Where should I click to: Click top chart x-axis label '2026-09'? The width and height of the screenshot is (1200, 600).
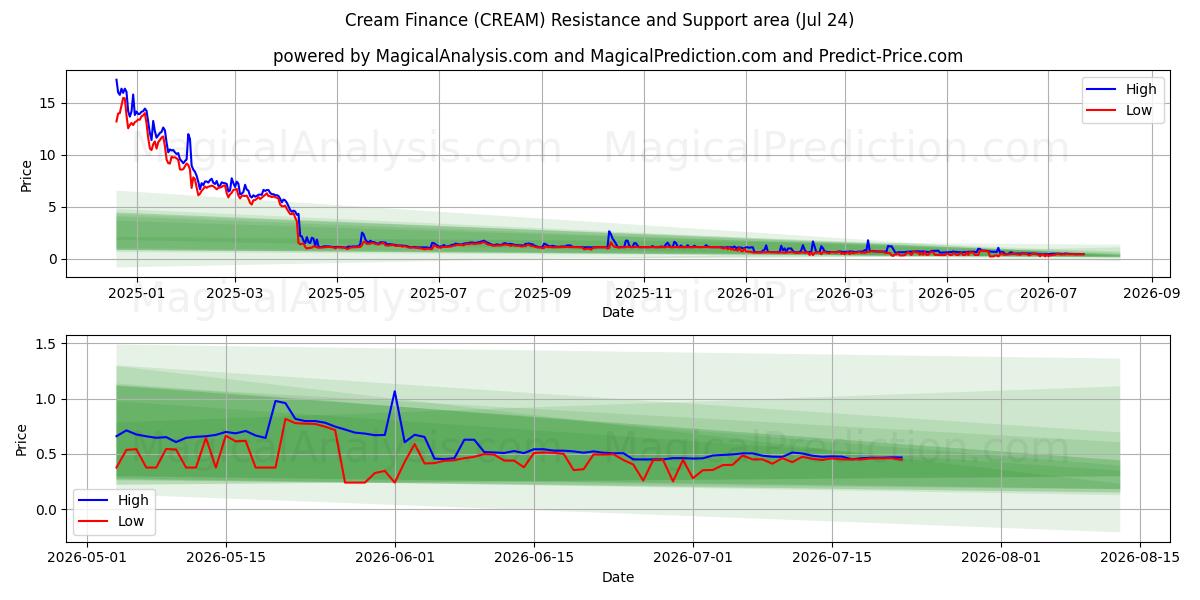pos(1152,293)
